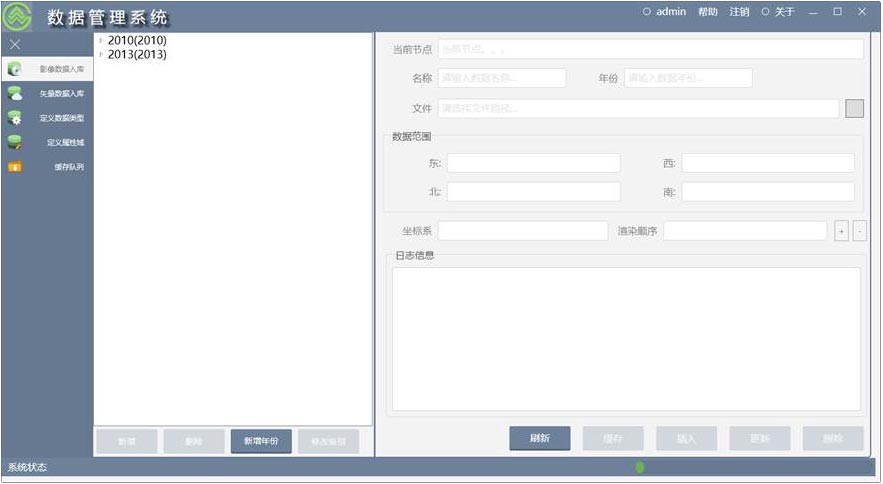Click the 渲染顺序 input field
This screenshot has width=883, height=484.
(745, 231)
